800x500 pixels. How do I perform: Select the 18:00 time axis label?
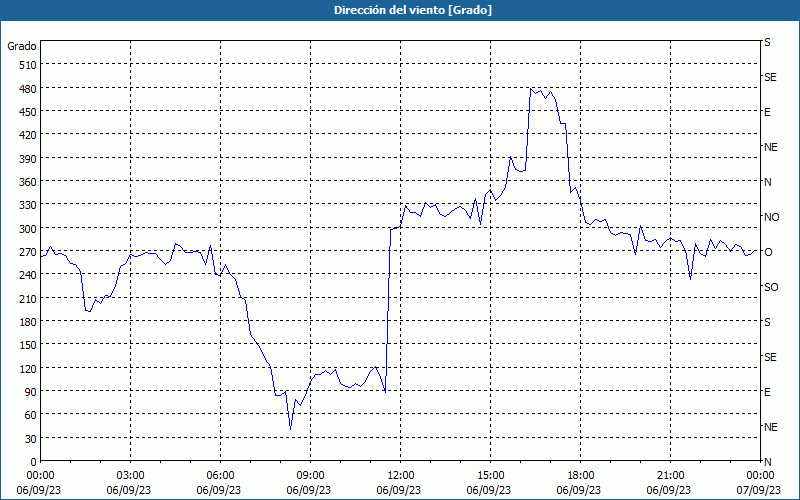pos(581,476)
